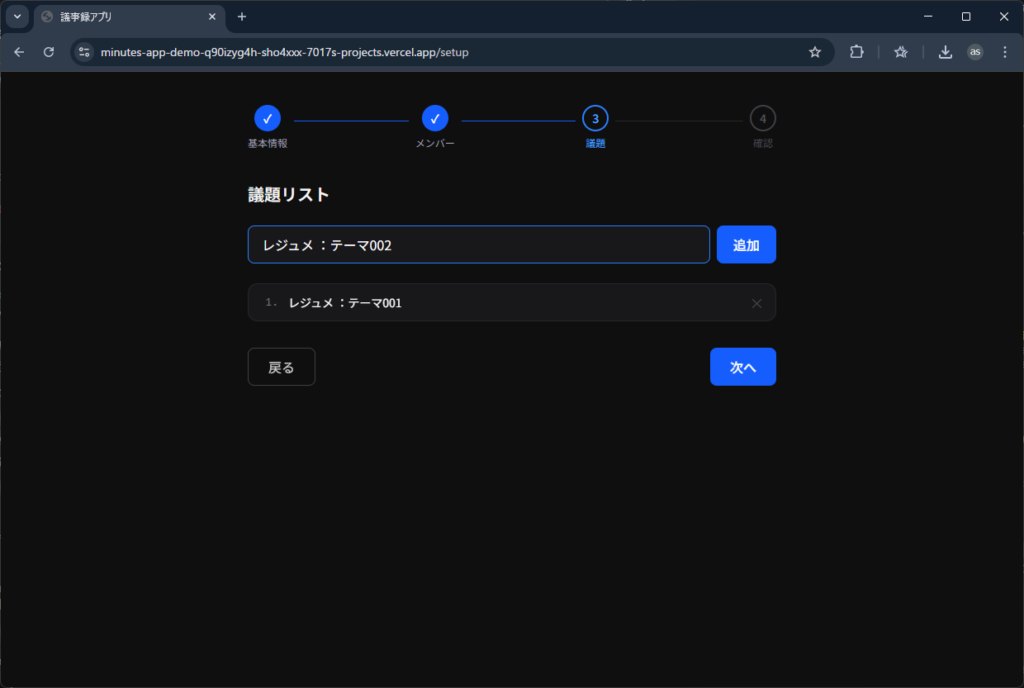Screen dimensions: 1024x688
Task: Focus the agenda topic input field
Action: tap(478, 245)
